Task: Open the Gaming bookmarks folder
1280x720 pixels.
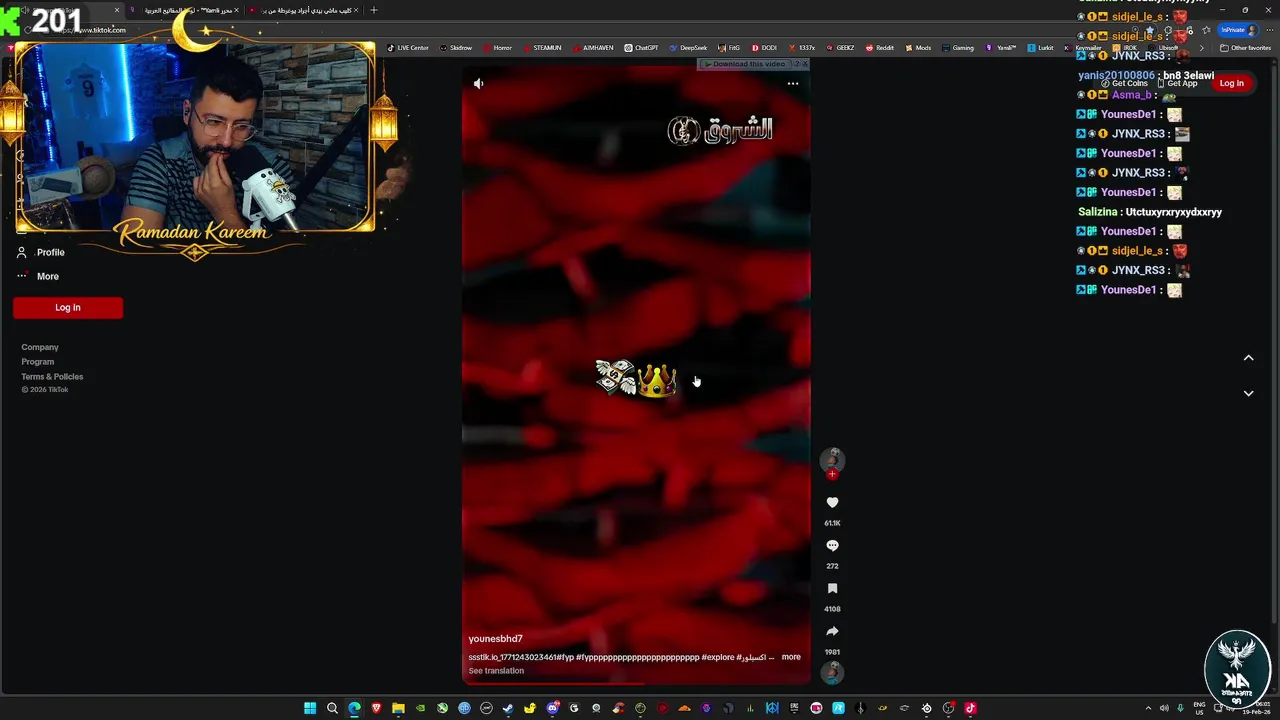Action: click(x=958, y=48)
